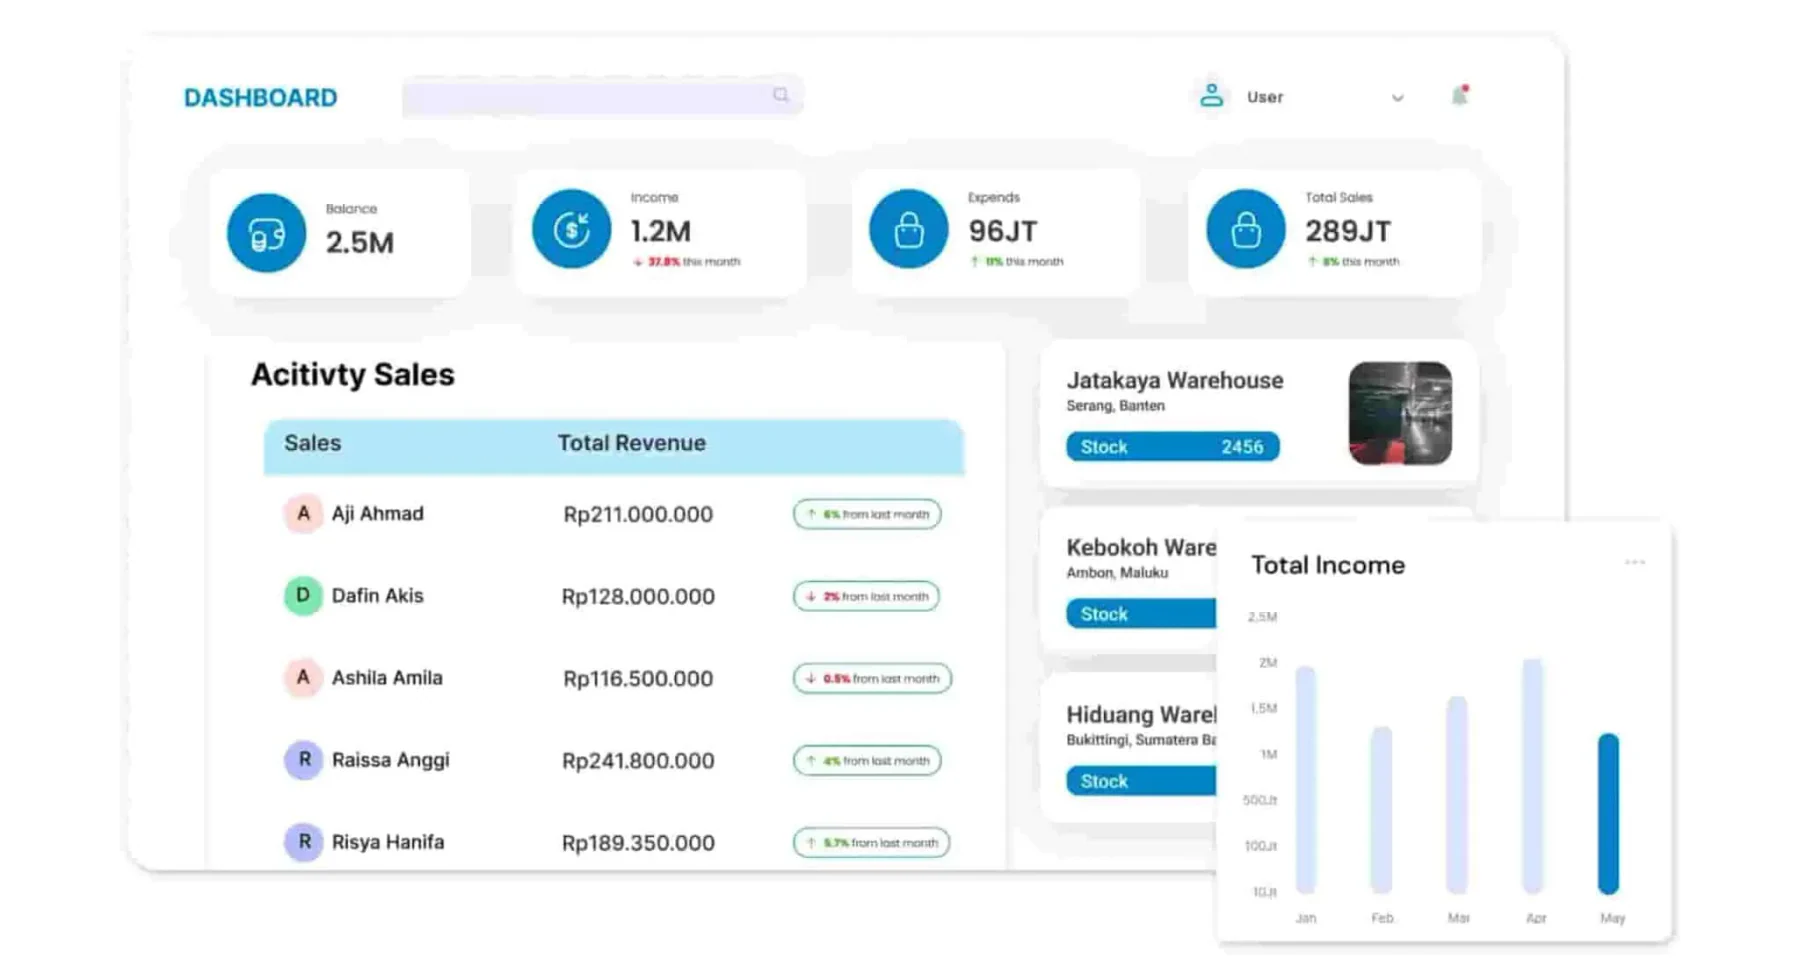The image size is (1800, 975).
Task: Open the notification bell
Action: tap(1459, 96)
